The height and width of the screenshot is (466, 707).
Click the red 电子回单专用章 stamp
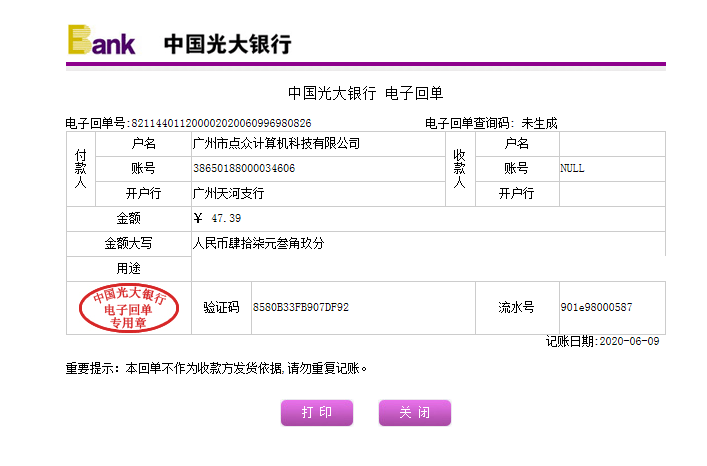coord(128,308)
